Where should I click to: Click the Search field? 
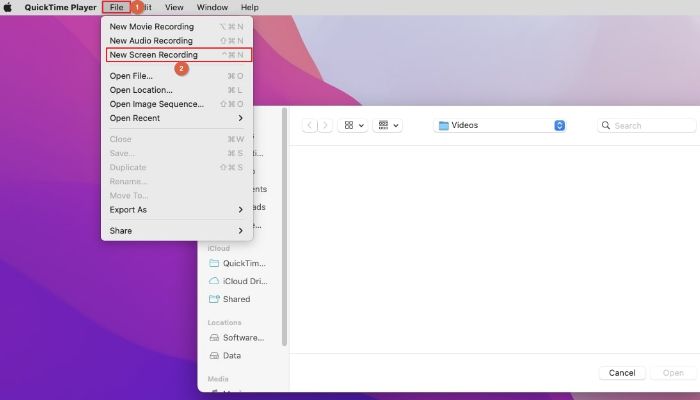click(646, 125)
